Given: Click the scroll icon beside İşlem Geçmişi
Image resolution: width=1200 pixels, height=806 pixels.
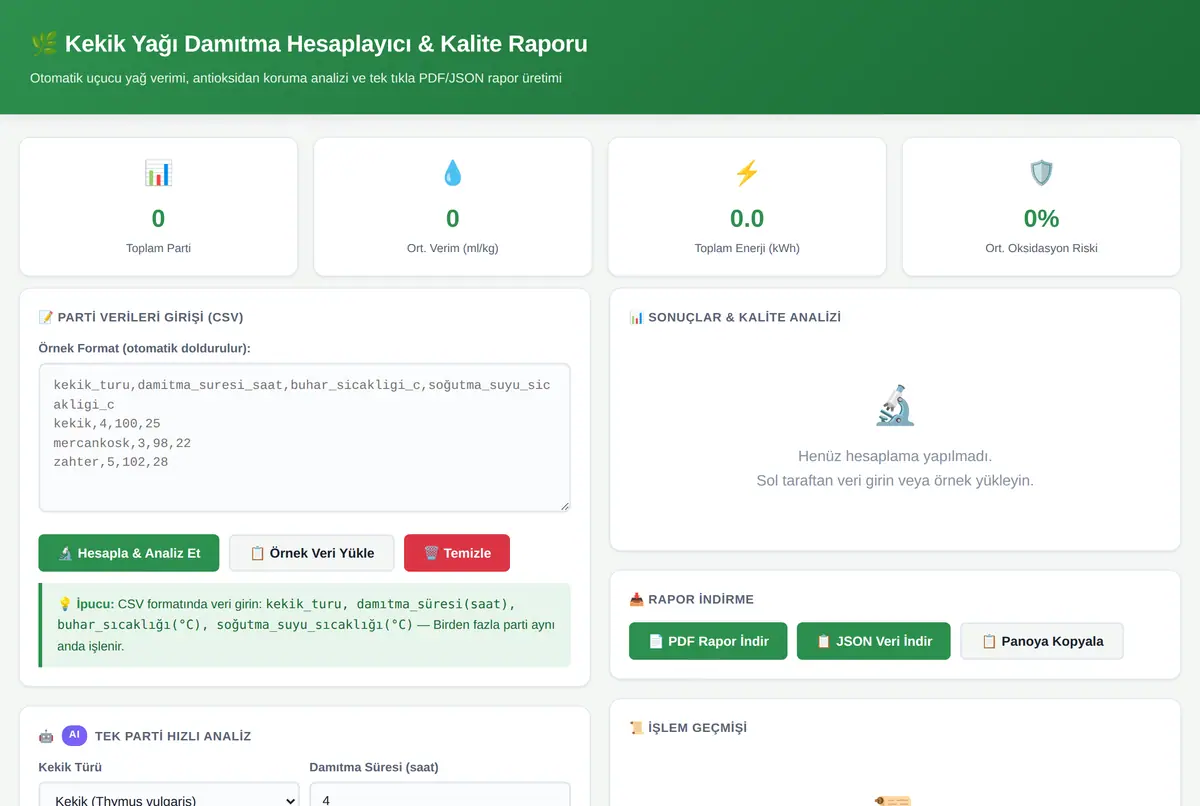Looking at the screenshot, I should [x=637, y=727].
